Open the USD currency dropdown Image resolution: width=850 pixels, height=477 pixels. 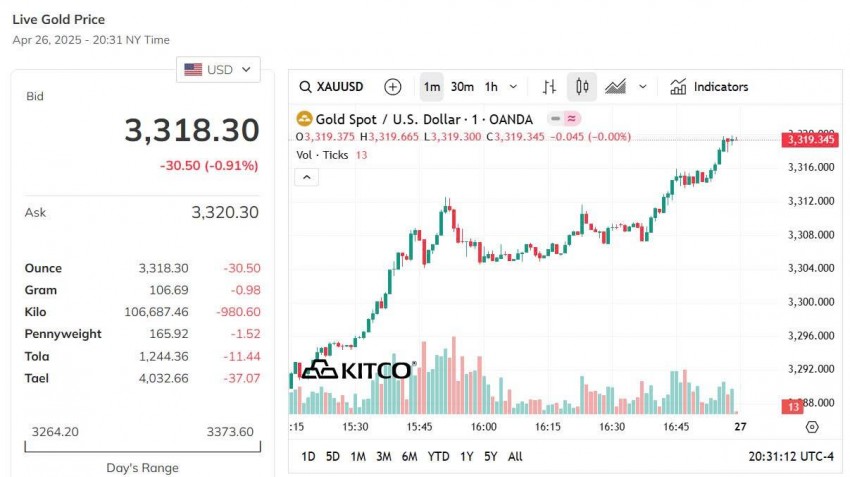click(x=218, y=70)
